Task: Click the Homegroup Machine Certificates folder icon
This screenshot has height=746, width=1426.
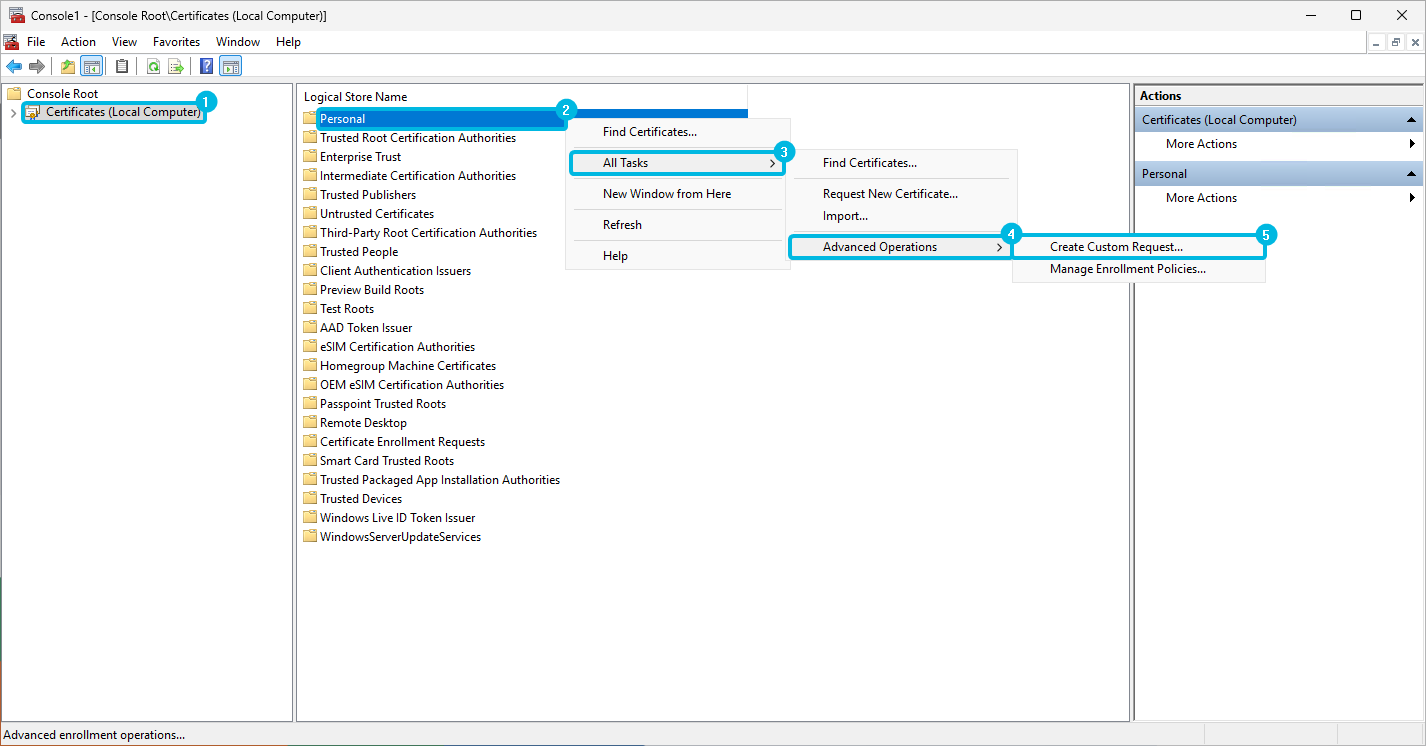Action: coord(311,366)
